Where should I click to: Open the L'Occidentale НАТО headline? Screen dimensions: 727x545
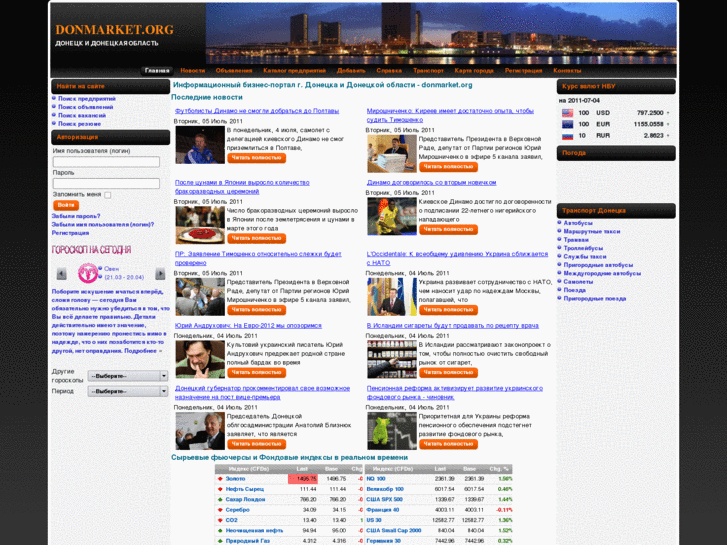[x=457, y=258]
